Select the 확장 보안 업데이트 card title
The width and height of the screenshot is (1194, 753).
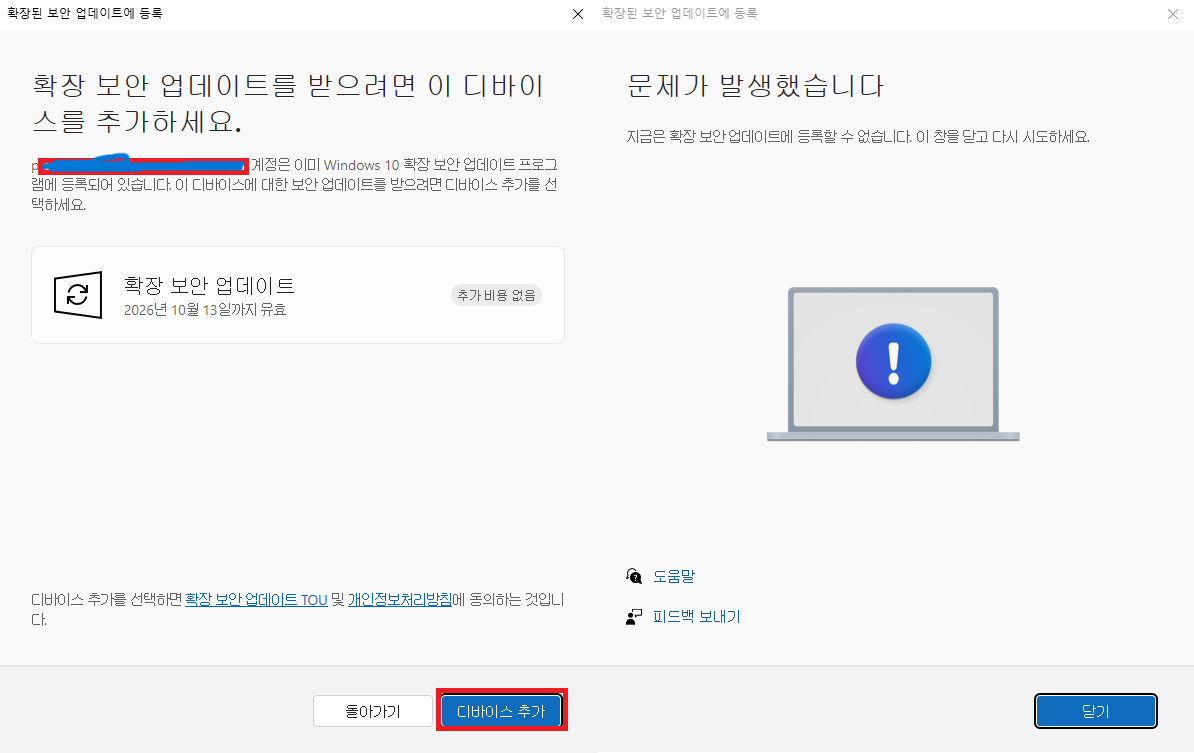tap(209, 286)
